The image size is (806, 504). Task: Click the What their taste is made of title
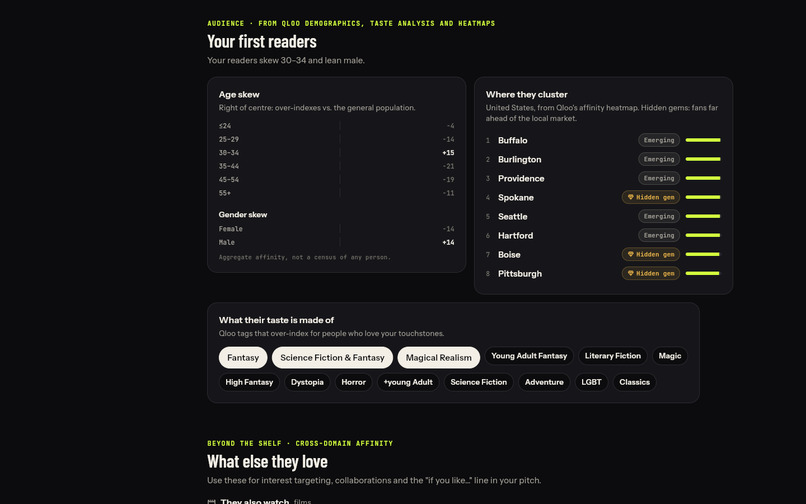[x=276, y=320]
